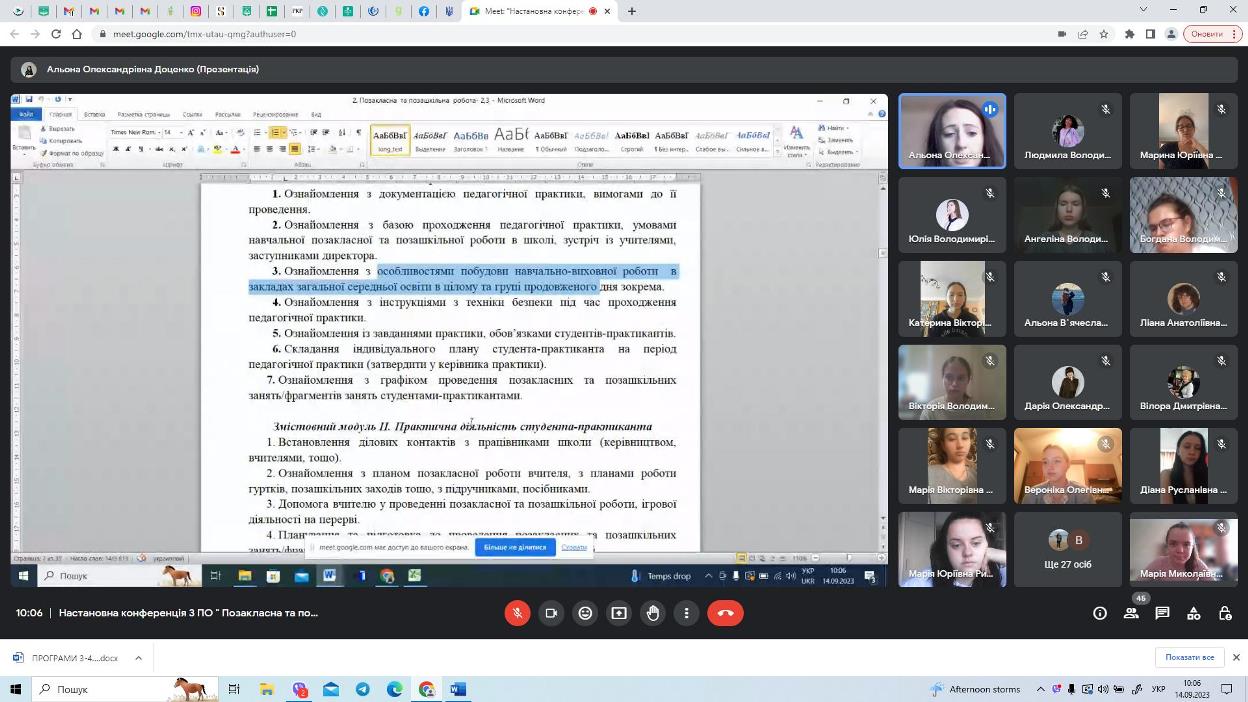Open the meeting details info icon
1248x702 pixels.
1100,613
